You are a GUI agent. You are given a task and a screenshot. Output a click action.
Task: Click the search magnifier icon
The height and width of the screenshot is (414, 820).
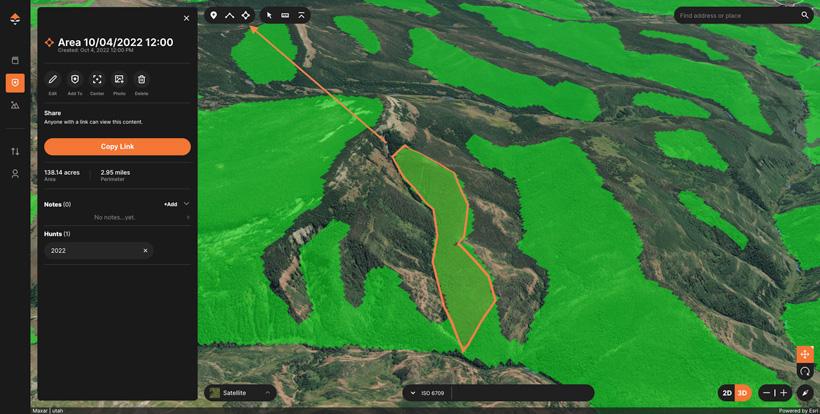(x=805, y=15)
